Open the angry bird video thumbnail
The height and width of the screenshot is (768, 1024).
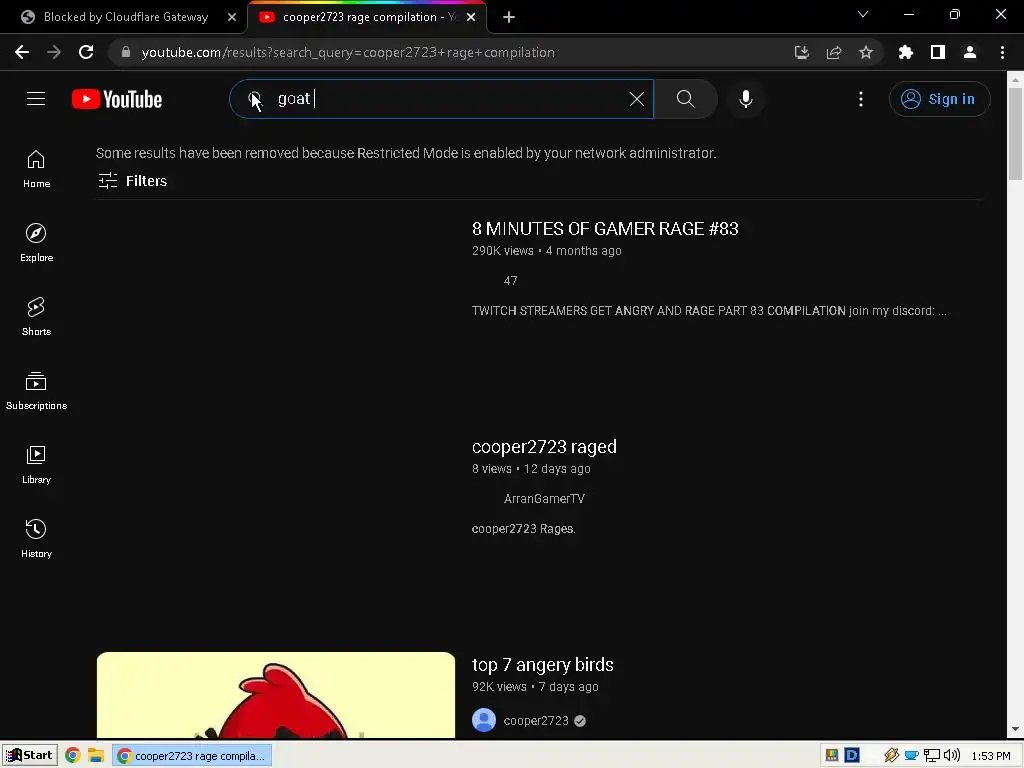(276, 695)
